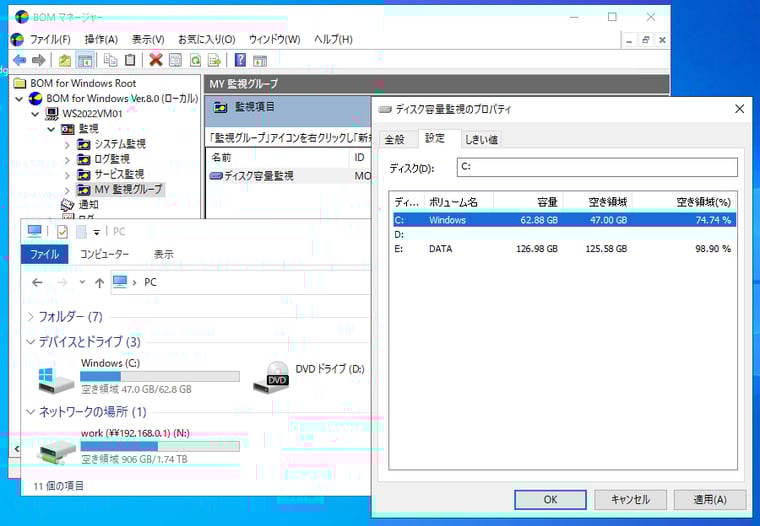Viewport: 760px width, 526px height.
Task: Click the paste clipboard icon in BOM toolbar
Action: [x=130, y=60]
